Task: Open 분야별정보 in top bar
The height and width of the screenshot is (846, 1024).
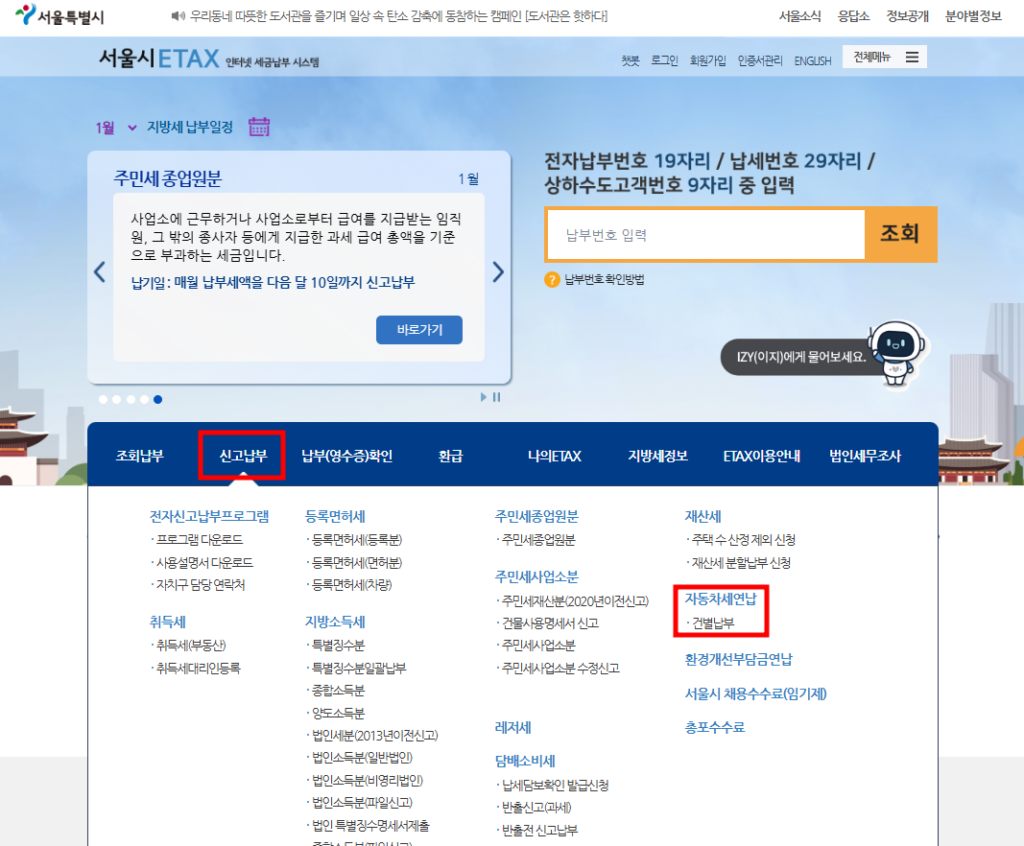Action: pos(973,16)
